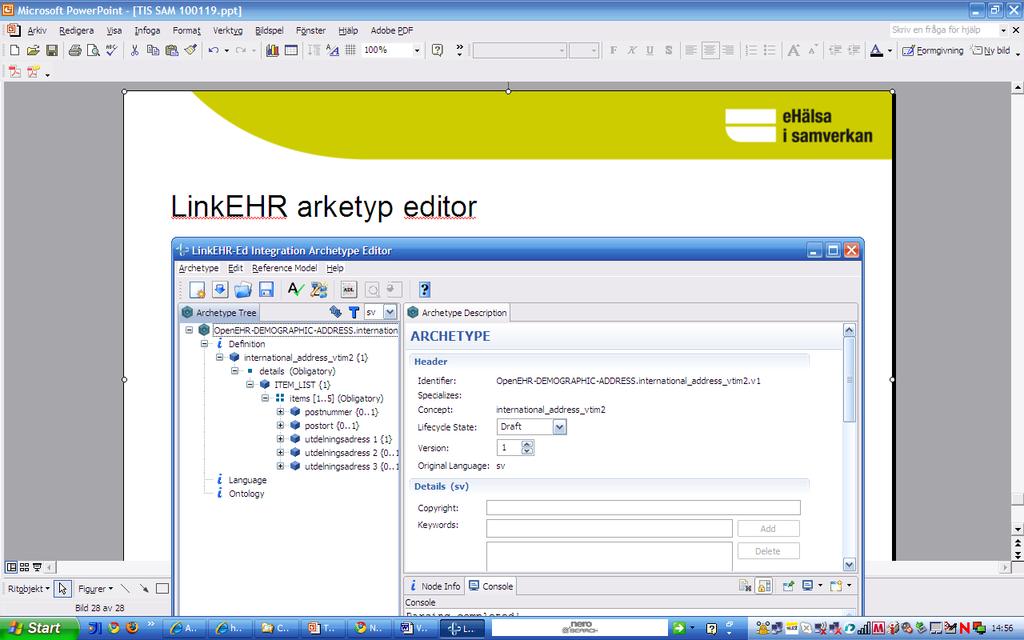Select the rectangle drawing tool
The width and height of the screenshot is (1024, 640).
(162, 588)
